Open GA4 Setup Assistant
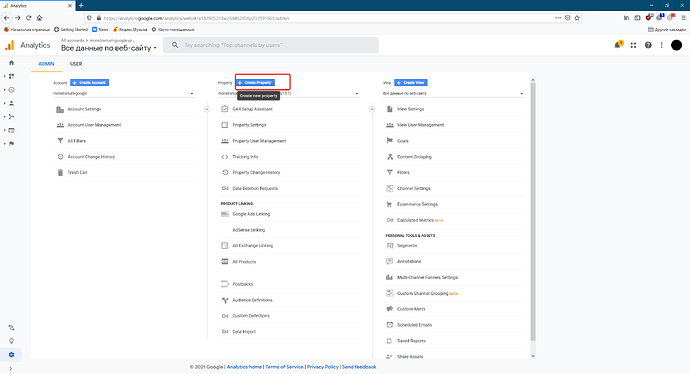This screenshot has width=690, height=374. click(x=253, y=109)
